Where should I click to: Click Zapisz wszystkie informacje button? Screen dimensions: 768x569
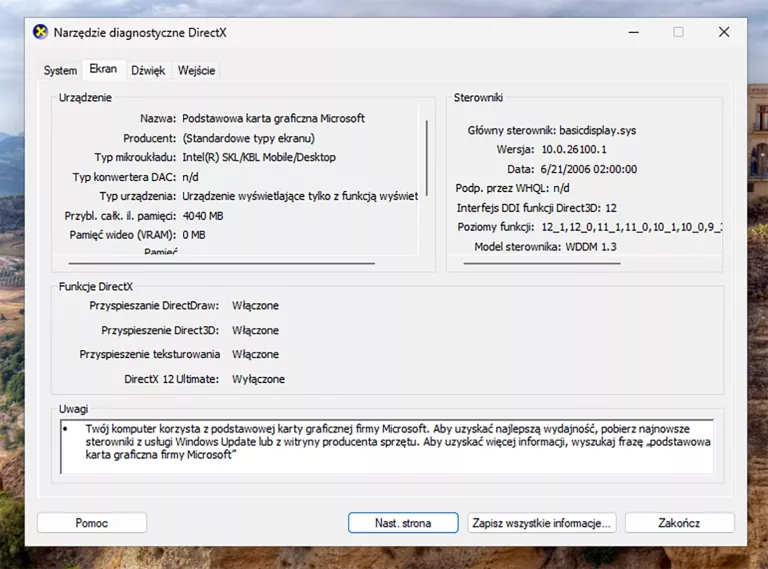(x=541, y=523)
